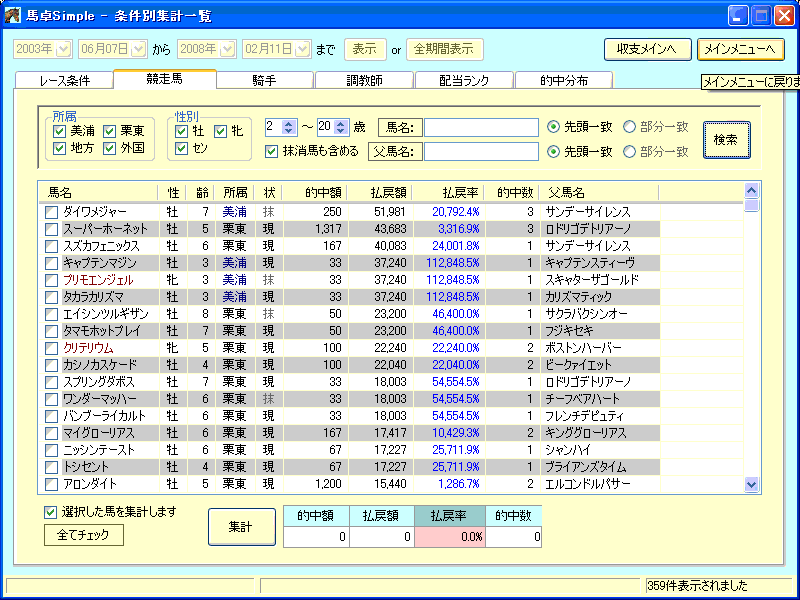Toggle 抹消馬も含める checkbox
The width and height of the screenshot is (800, 600).
(272, 152)
